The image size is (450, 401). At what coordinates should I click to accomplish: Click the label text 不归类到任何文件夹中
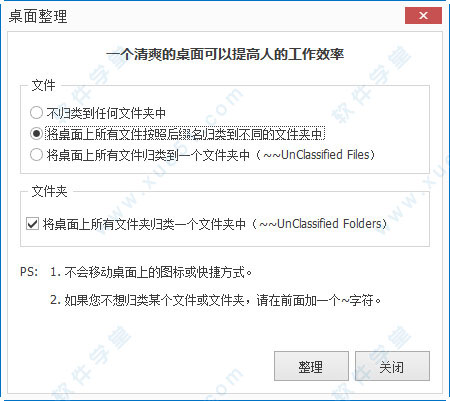(106, 113)
